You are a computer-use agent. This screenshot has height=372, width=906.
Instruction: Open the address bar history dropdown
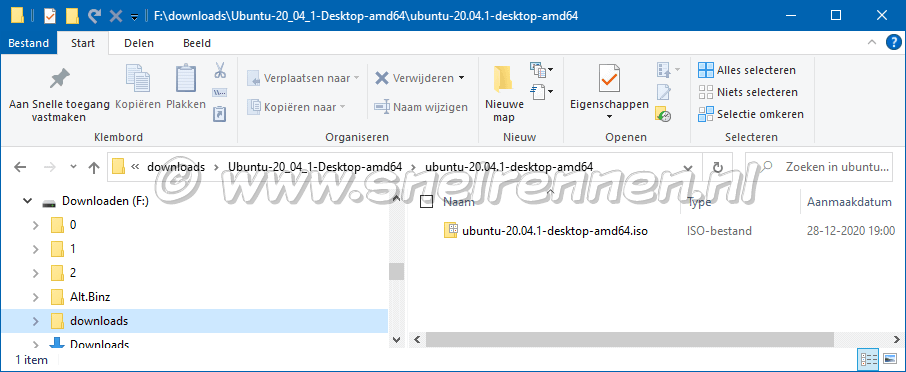tap(688, 168)
